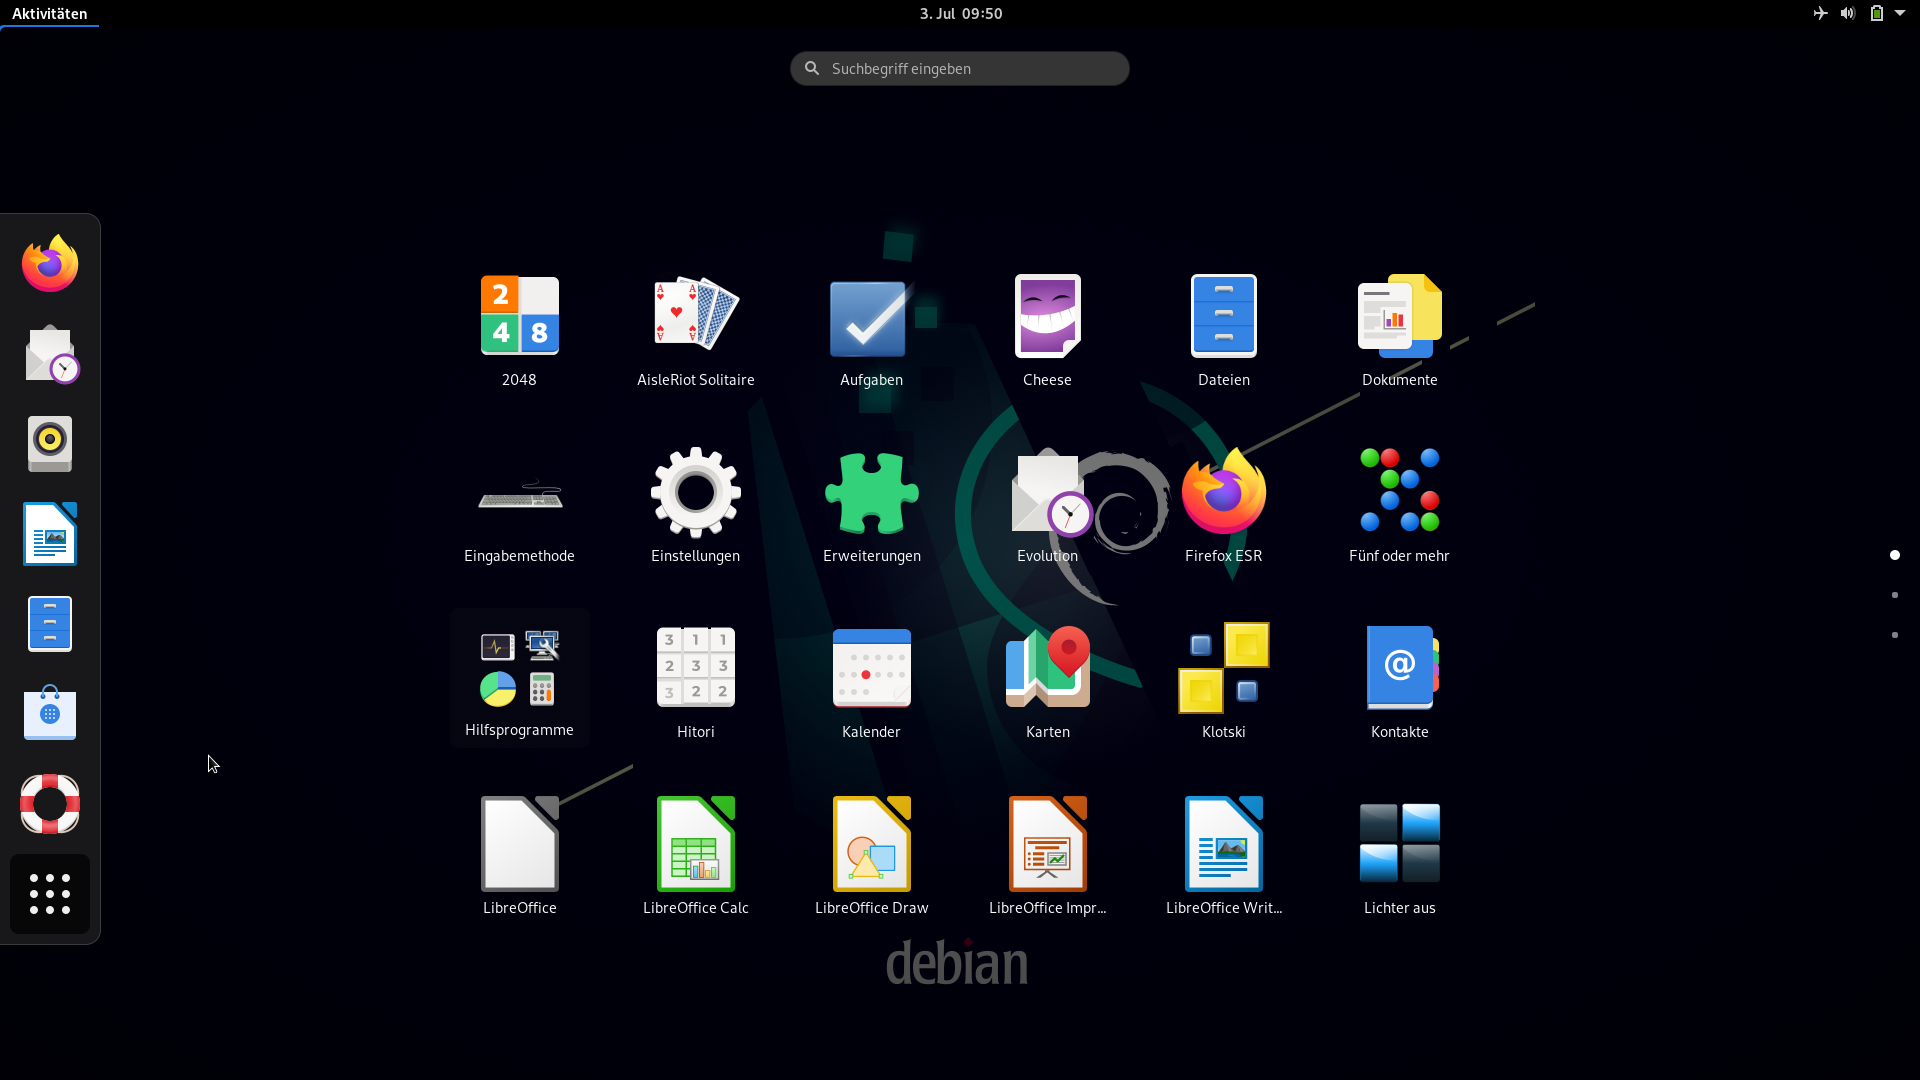Open Dateien file manager in app grid
This screenshot has width=1920, height=1080.
1223,331
